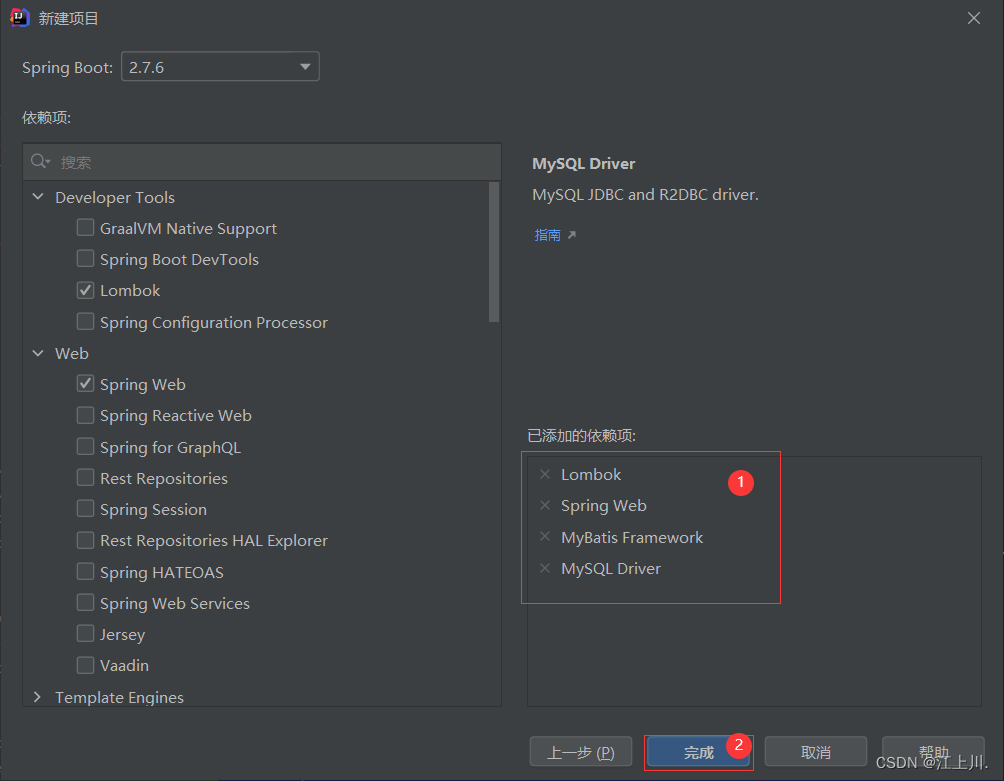1004x781 pixels.
Task: Remove Lombok from added dependencies
Action: [x=545, y=474]
